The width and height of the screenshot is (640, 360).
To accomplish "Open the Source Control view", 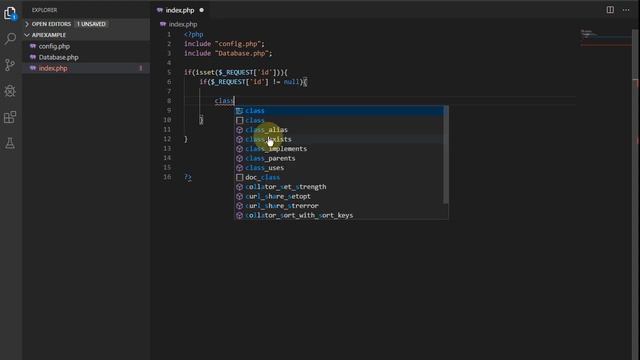I will click(x=10, y=64).
